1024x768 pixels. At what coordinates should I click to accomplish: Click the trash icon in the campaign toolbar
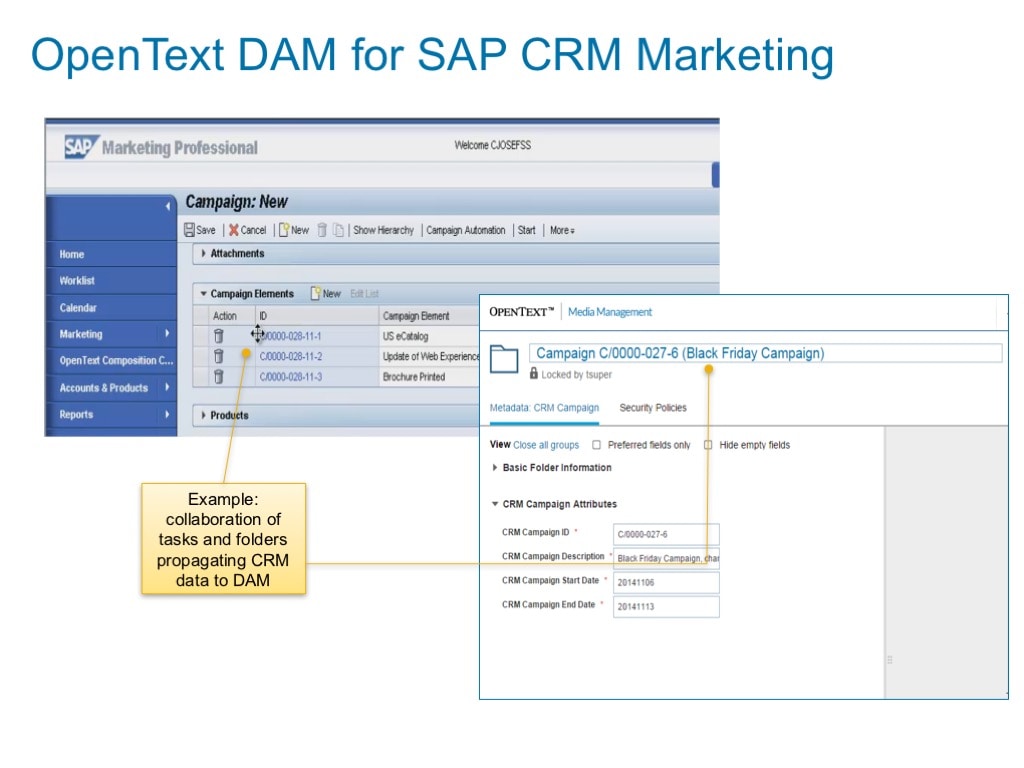point(322,230)
